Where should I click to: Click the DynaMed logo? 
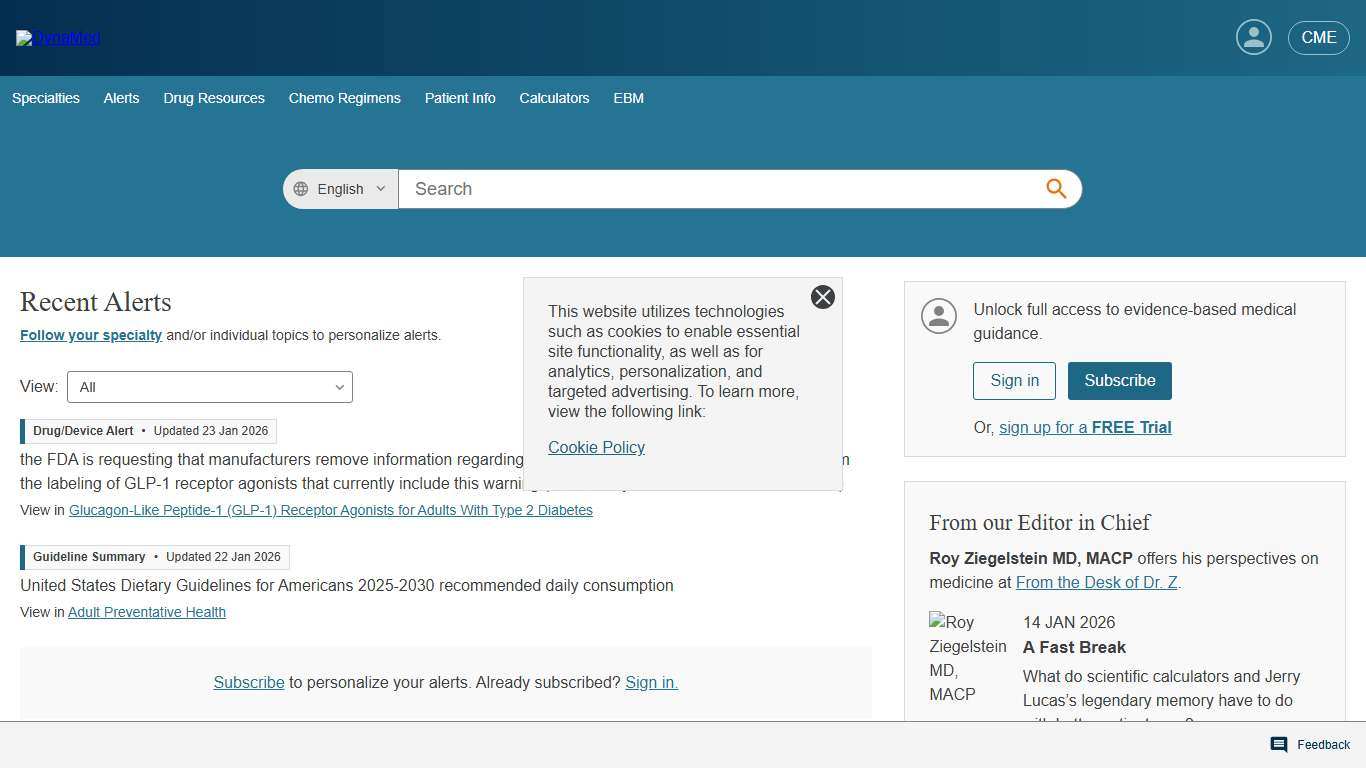58,38
